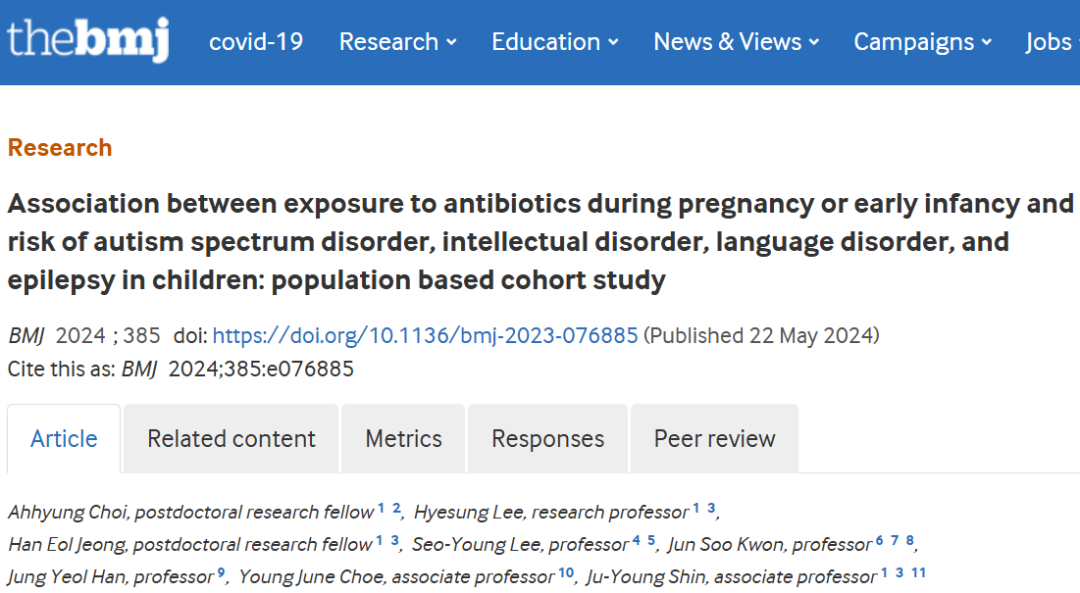
Task: Select the Article tab
Action: (64, 439)
